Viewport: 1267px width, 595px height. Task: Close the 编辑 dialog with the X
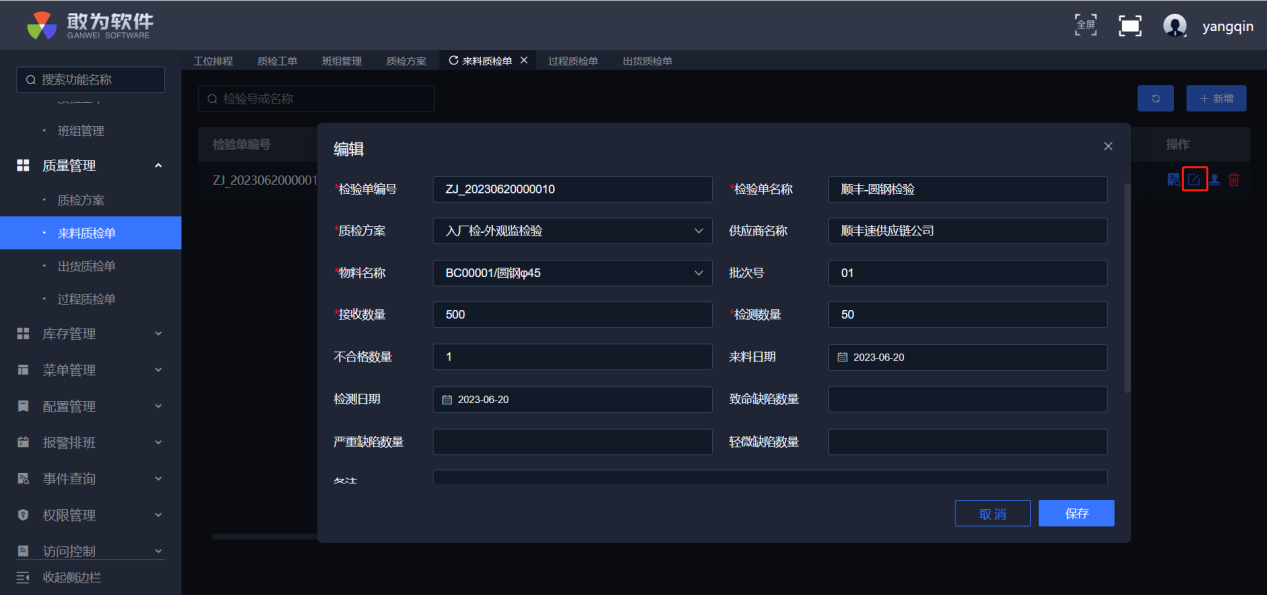coord(1108,146)
